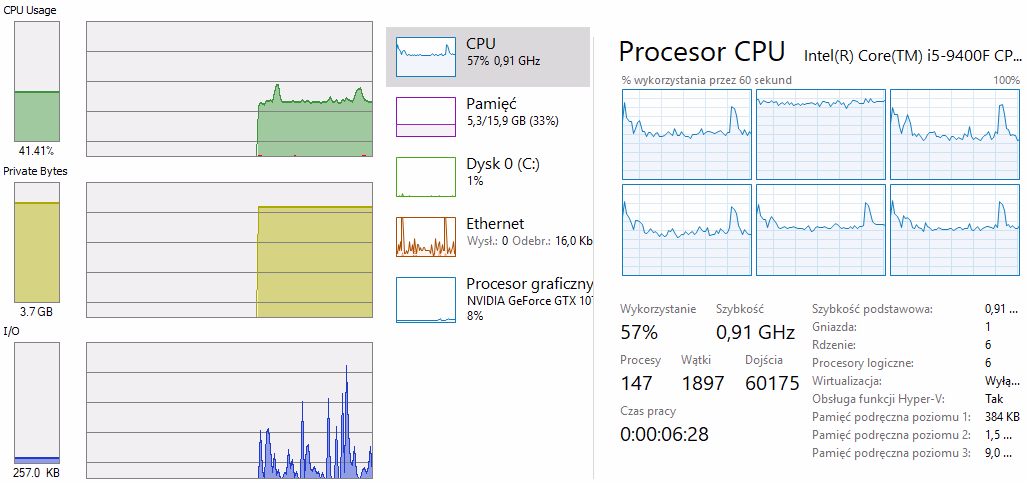
Task: Click the Procesor graficzny thumbnail graph
Action: pos(426,299)
